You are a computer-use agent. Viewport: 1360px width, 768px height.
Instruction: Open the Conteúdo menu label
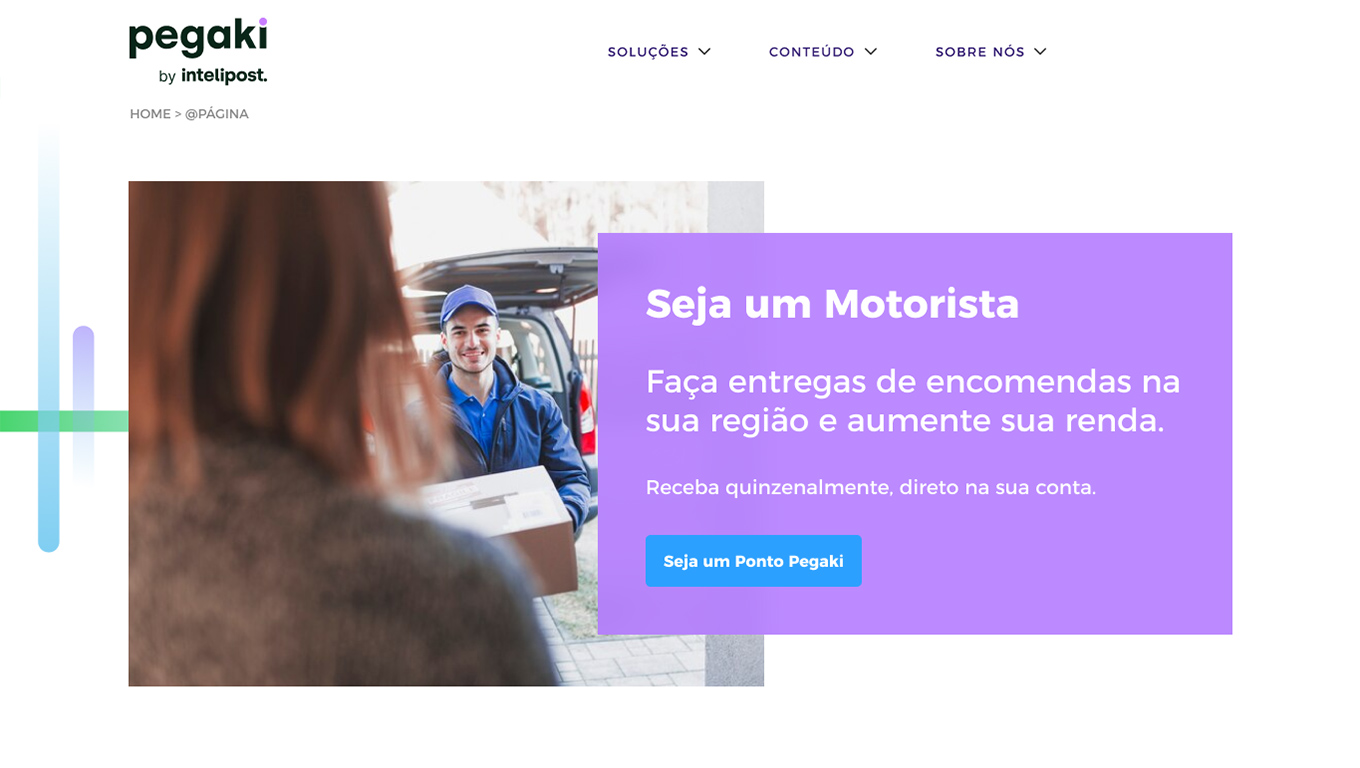[811, 52]
